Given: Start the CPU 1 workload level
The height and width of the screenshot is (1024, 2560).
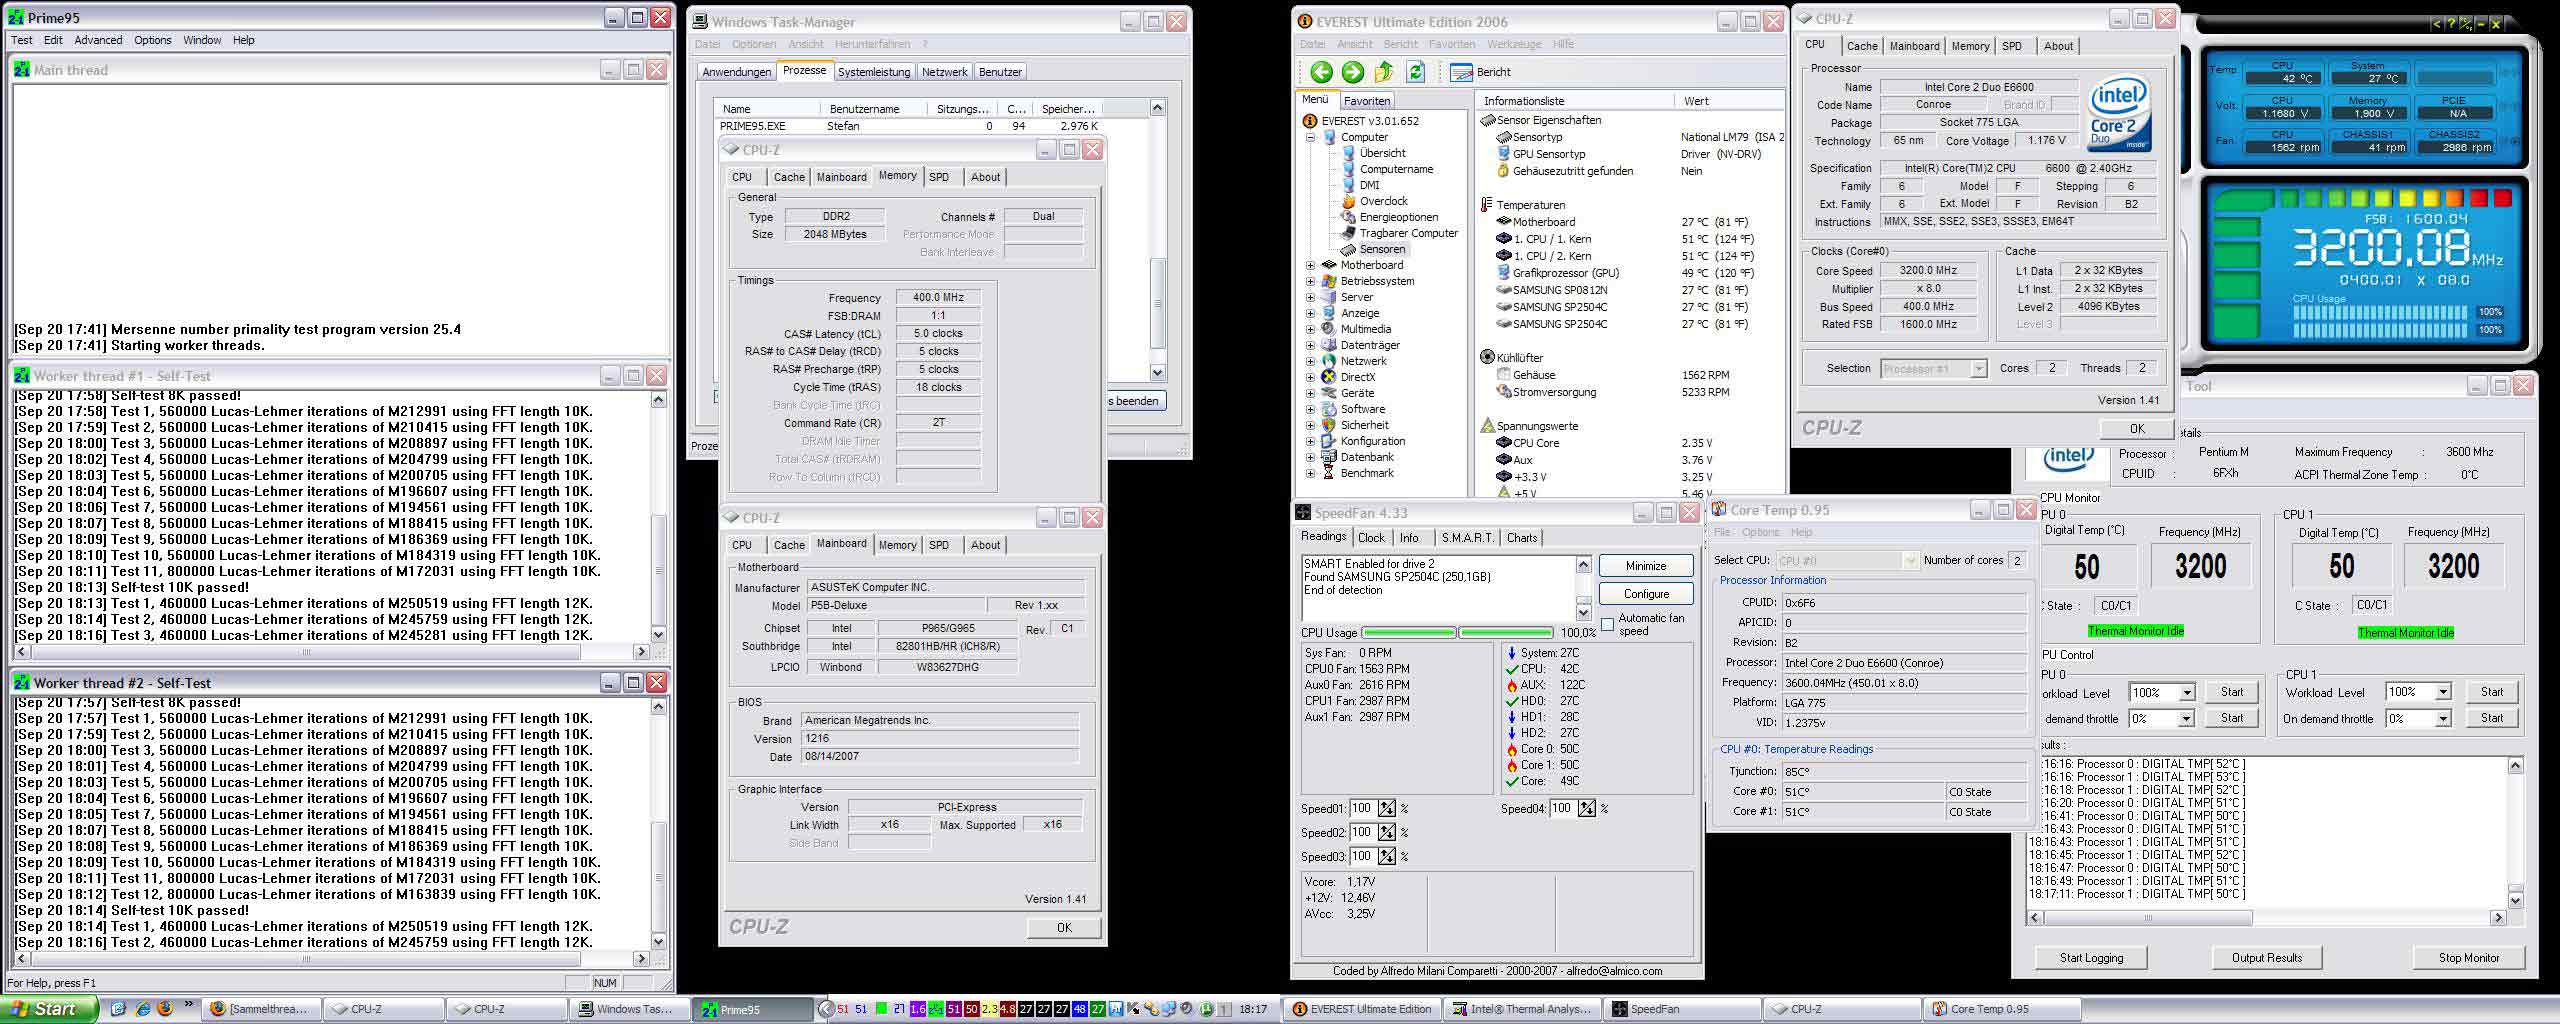Looking at the screenshot, I should coord(2491,692).
